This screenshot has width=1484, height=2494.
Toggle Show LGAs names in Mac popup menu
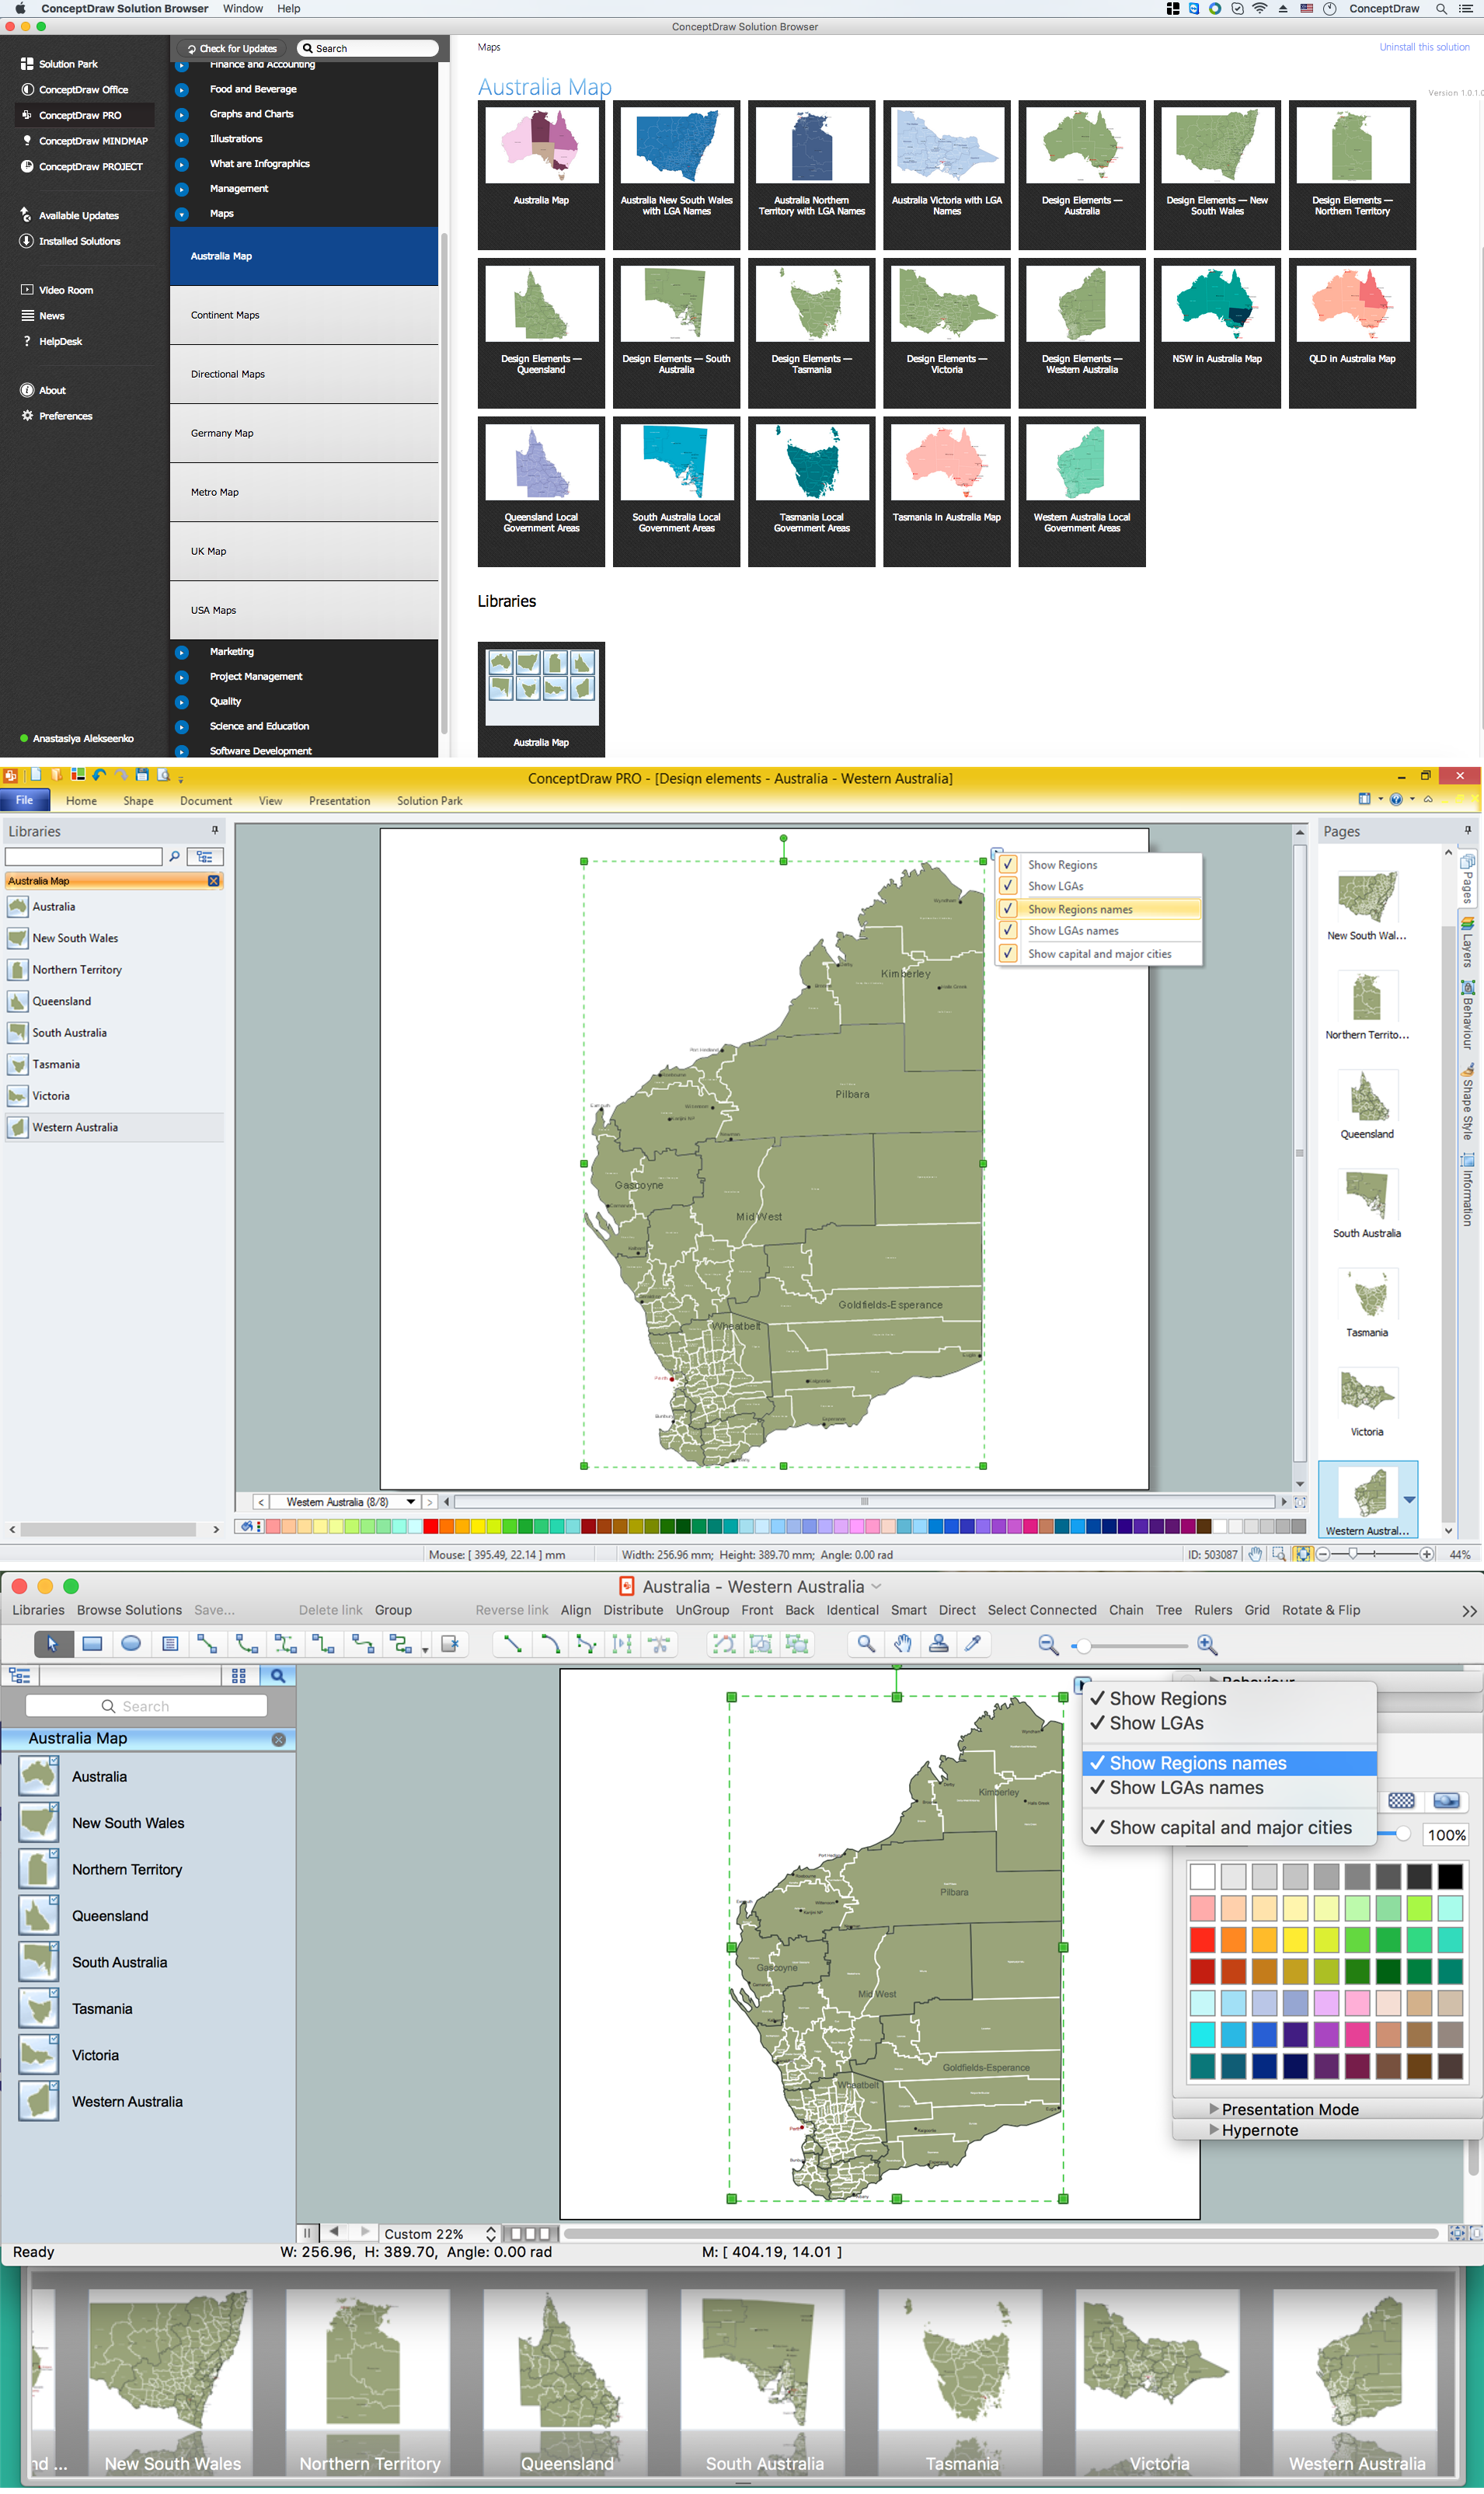coord(1229,1788)
